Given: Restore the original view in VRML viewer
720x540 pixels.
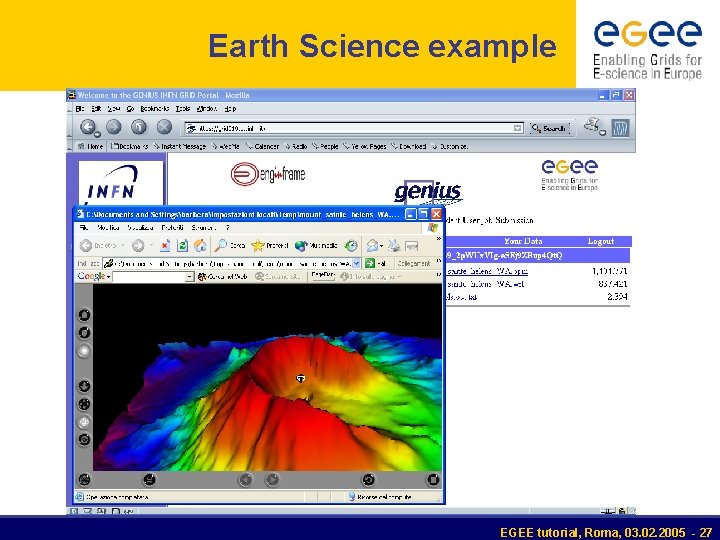Looking at the screenshot, I should 368,480.
